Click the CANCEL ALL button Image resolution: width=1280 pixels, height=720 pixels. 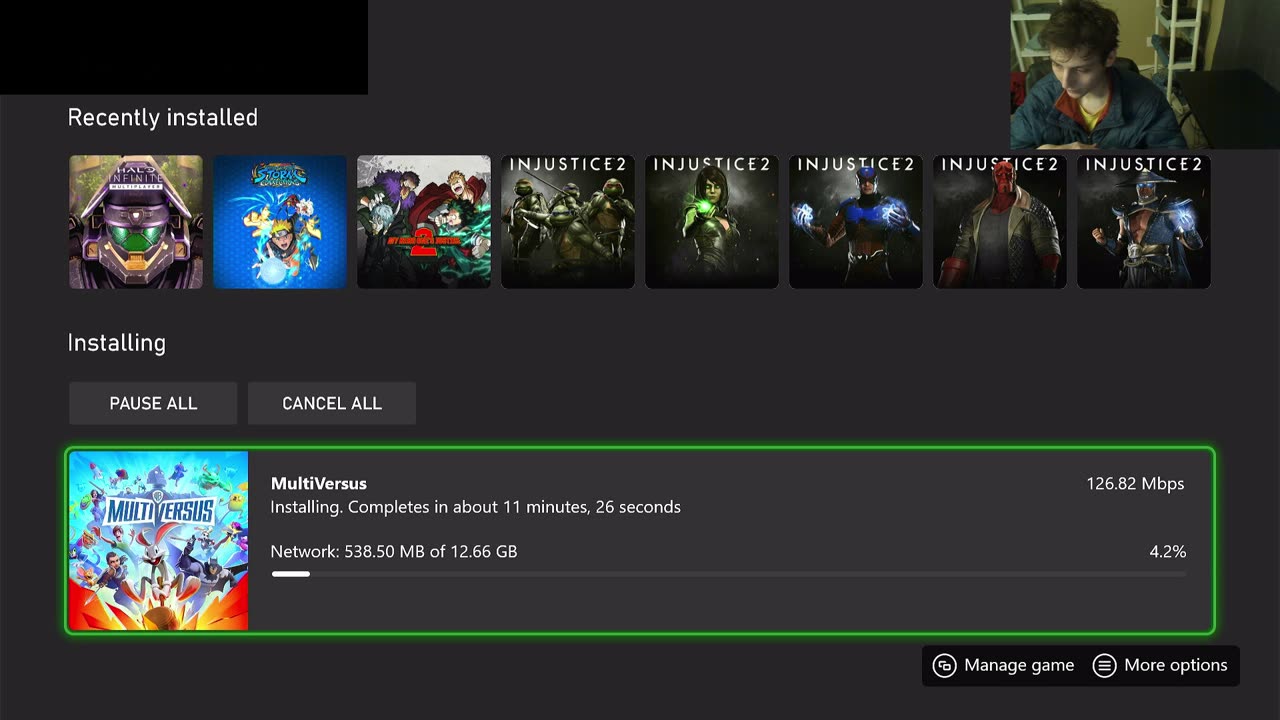pyautogui.click(x=332, y=403)
